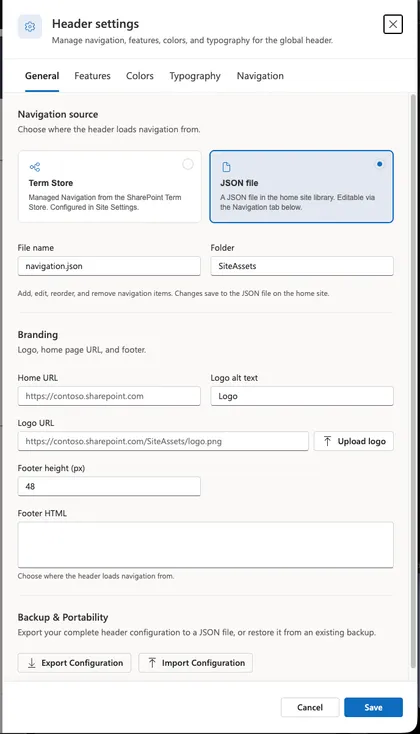Click the JSON file card title
The image size is (420, 734).
[x=239, y=183]
